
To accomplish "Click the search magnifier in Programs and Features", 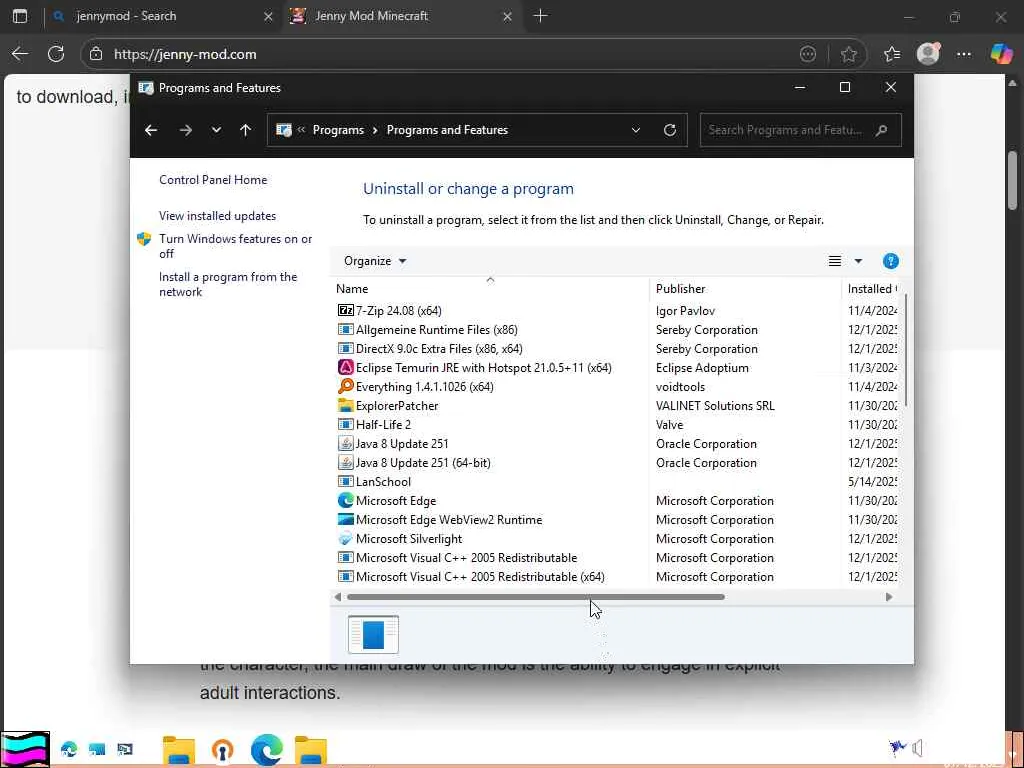I will (x=881, y=130).
